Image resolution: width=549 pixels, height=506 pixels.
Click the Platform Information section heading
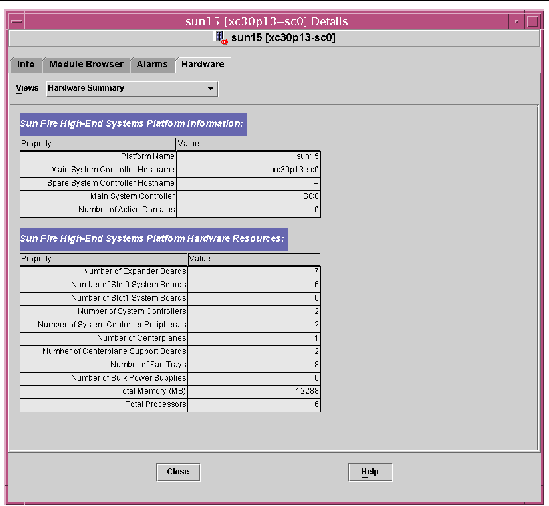click(x=133, y=124)
